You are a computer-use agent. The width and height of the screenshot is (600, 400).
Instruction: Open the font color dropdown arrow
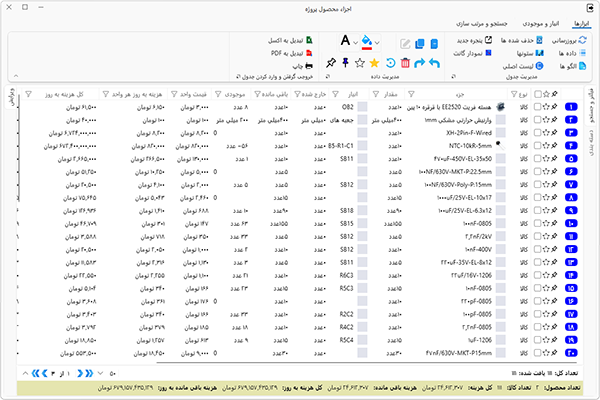[357, 41]
